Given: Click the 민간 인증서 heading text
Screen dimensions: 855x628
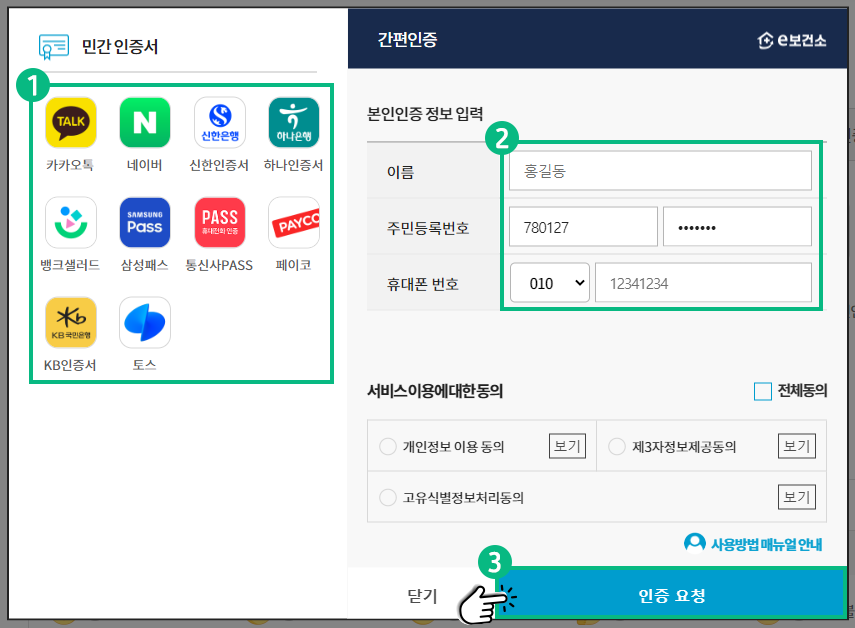Looking at the screenshot, I should (120, 46).
